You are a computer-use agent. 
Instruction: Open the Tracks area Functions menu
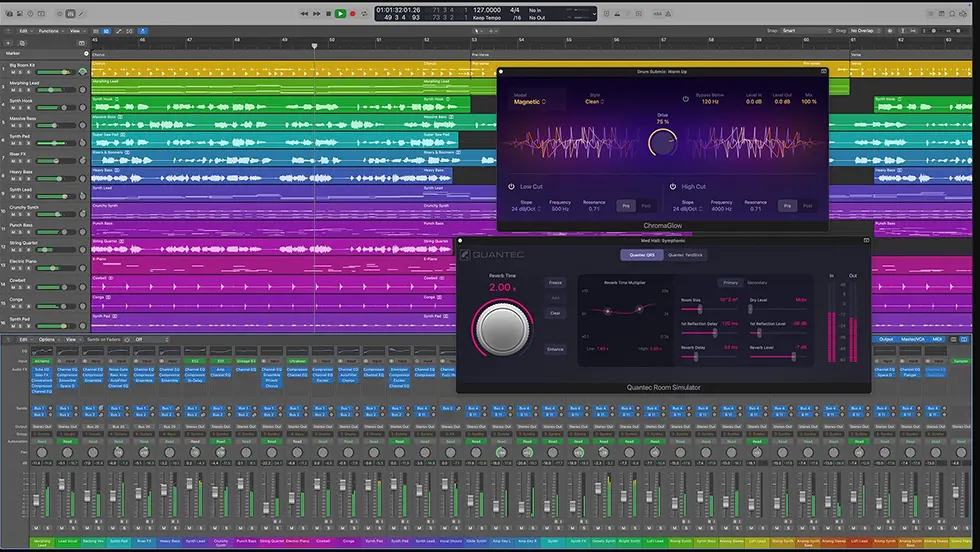pos(51,31)
